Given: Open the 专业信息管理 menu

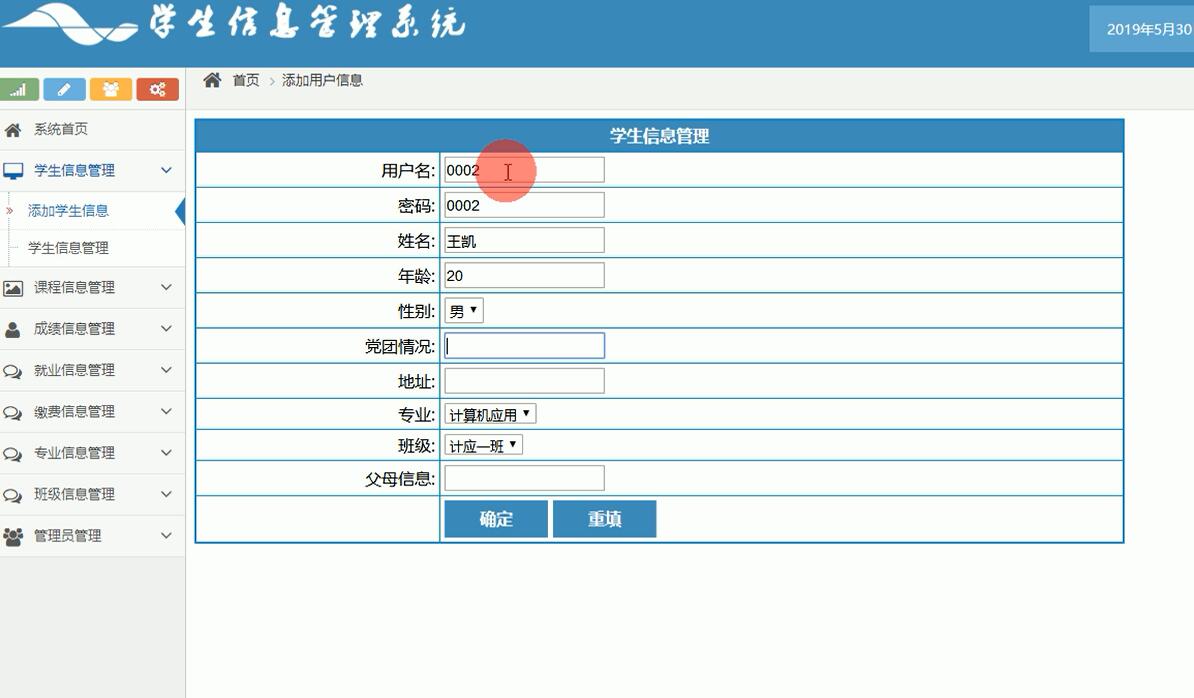Looking at the screenshot, I should coord(75,453).
